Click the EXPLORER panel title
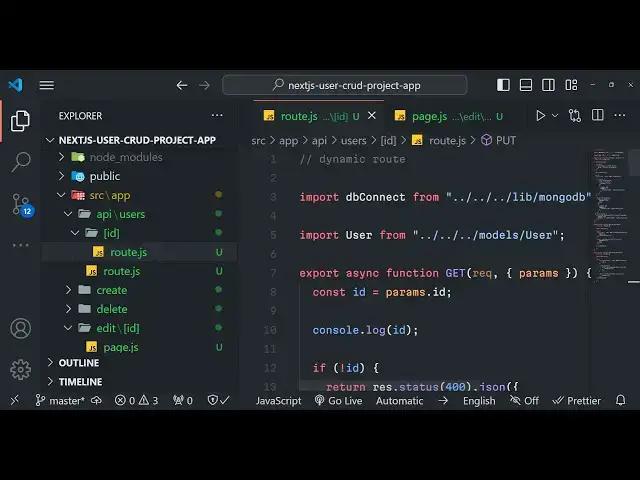 80,116
